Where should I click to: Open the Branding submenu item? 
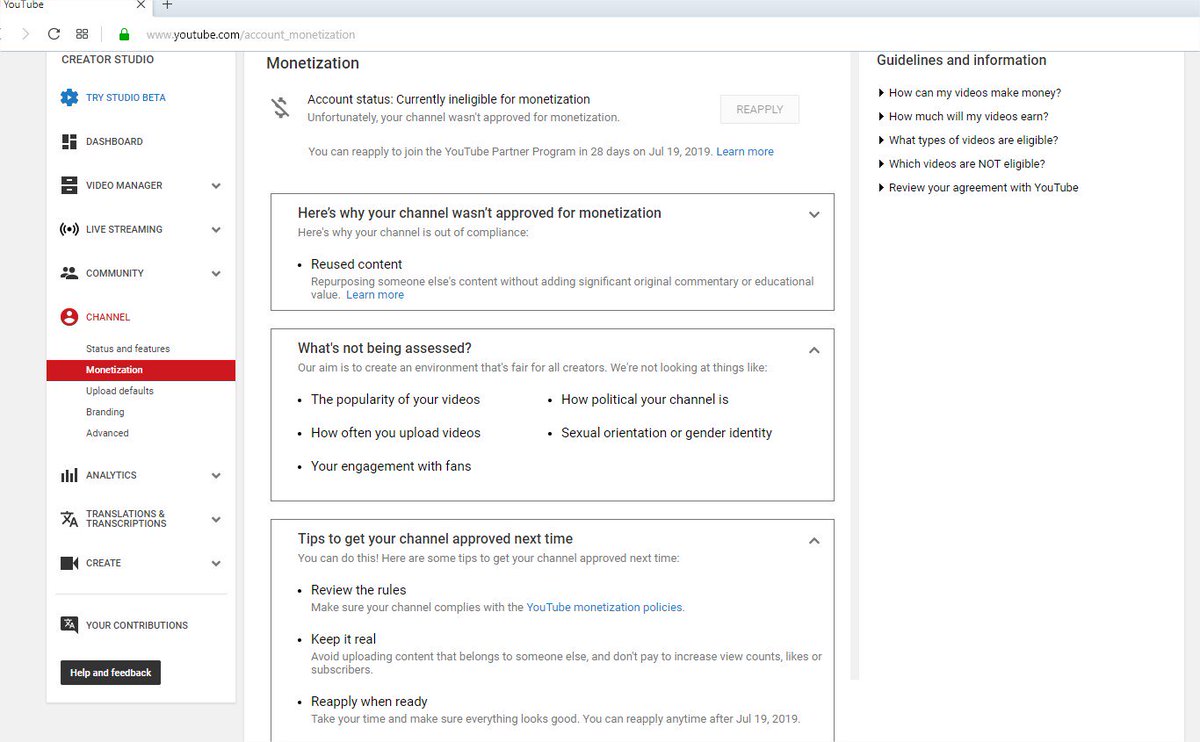click(105, 412)
